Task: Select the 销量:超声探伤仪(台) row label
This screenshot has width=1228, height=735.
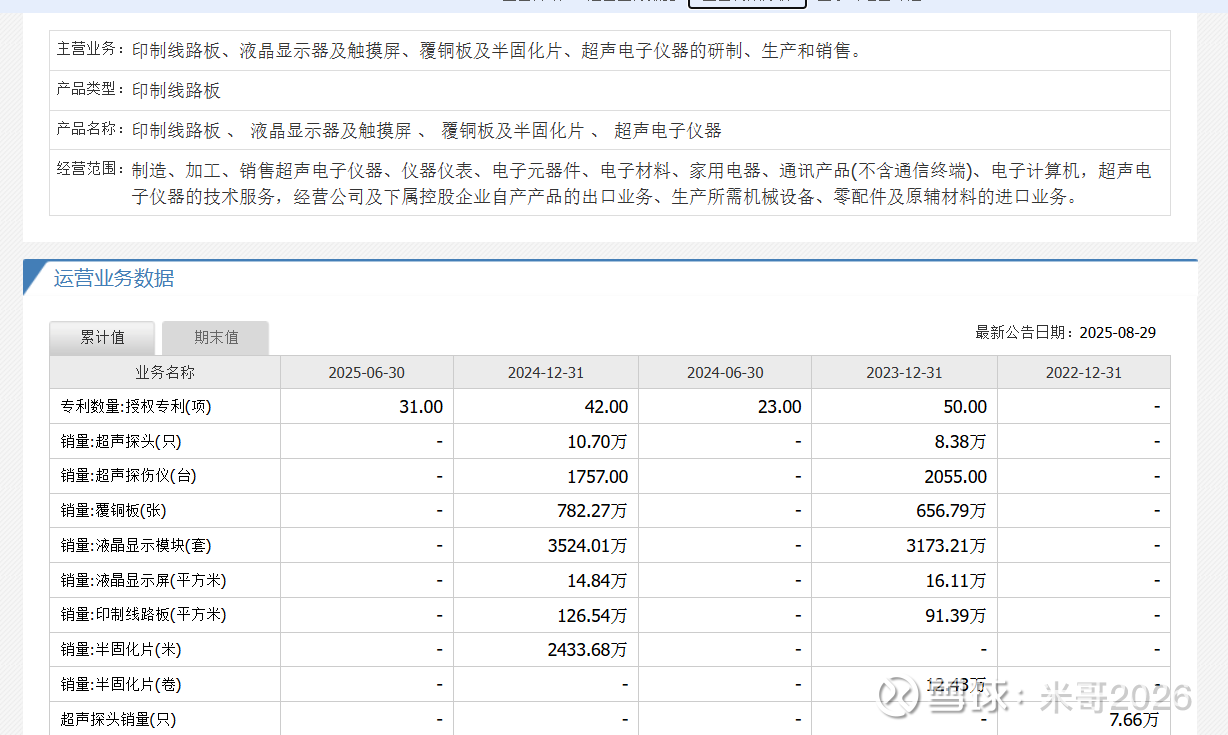Action: click(129, 476)
